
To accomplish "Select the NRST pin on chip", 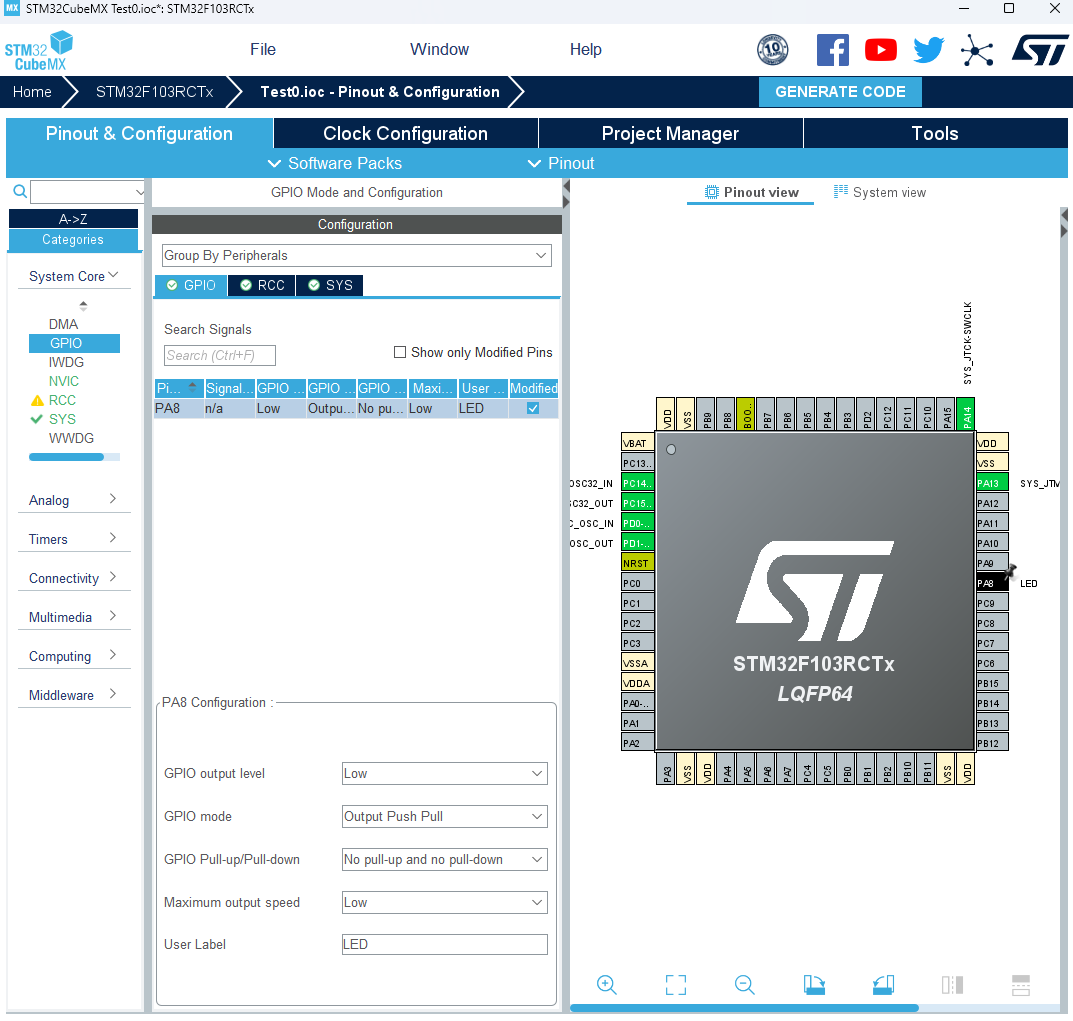I will tap(637, 563).
